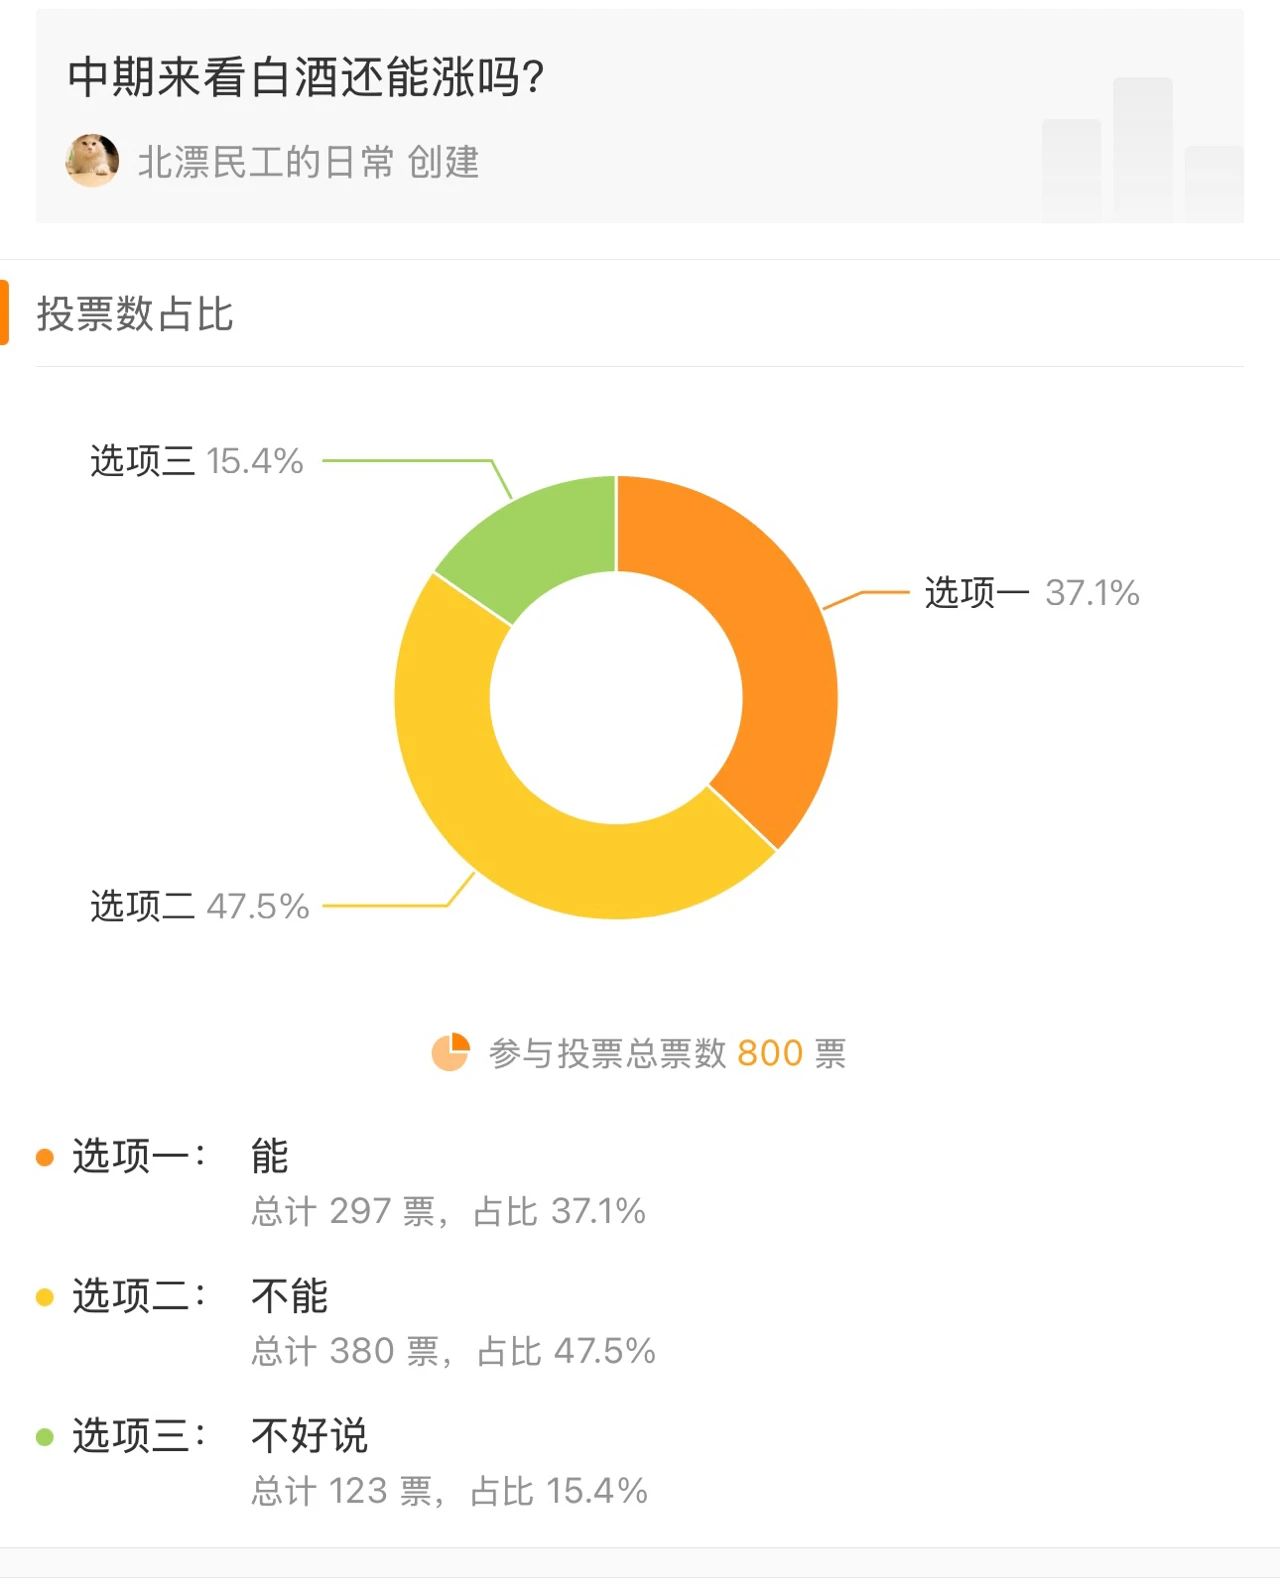Screen dimensions: 1280x1589
Task: Click the yellow legend dot for 选项二
Action: (44, 1297)
